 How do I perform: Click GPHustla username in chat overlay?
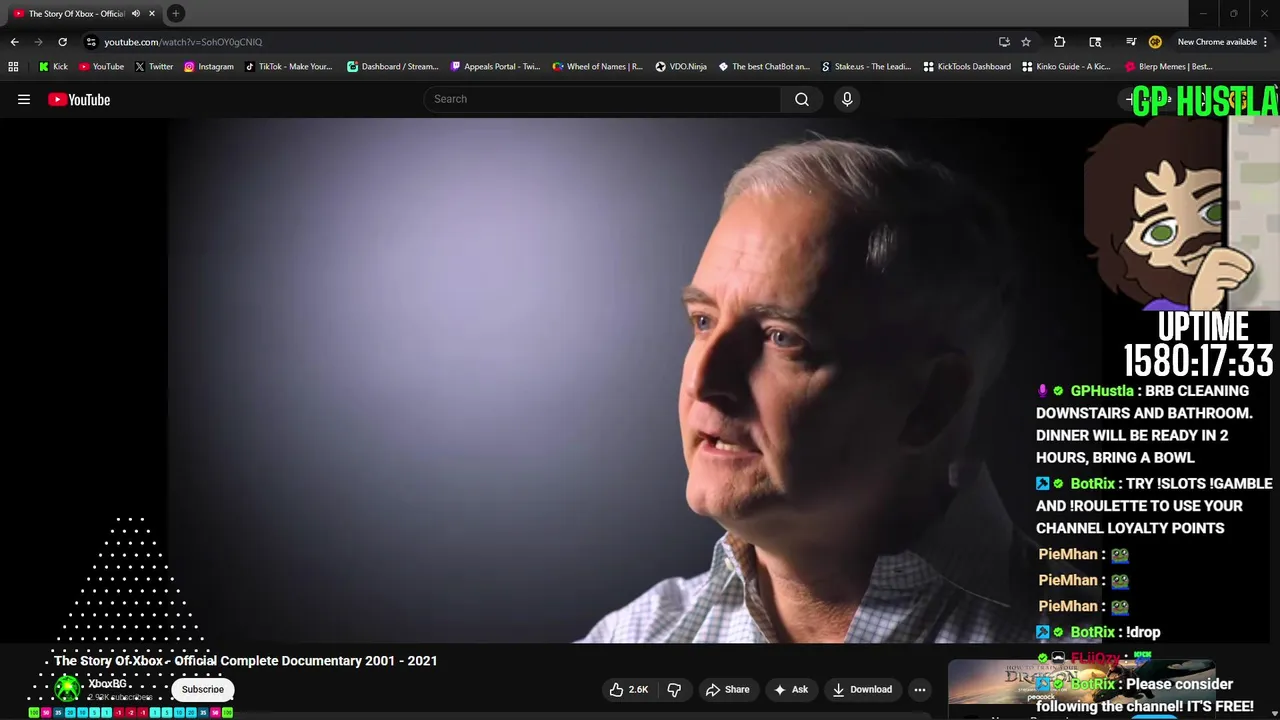point(1102,391)
